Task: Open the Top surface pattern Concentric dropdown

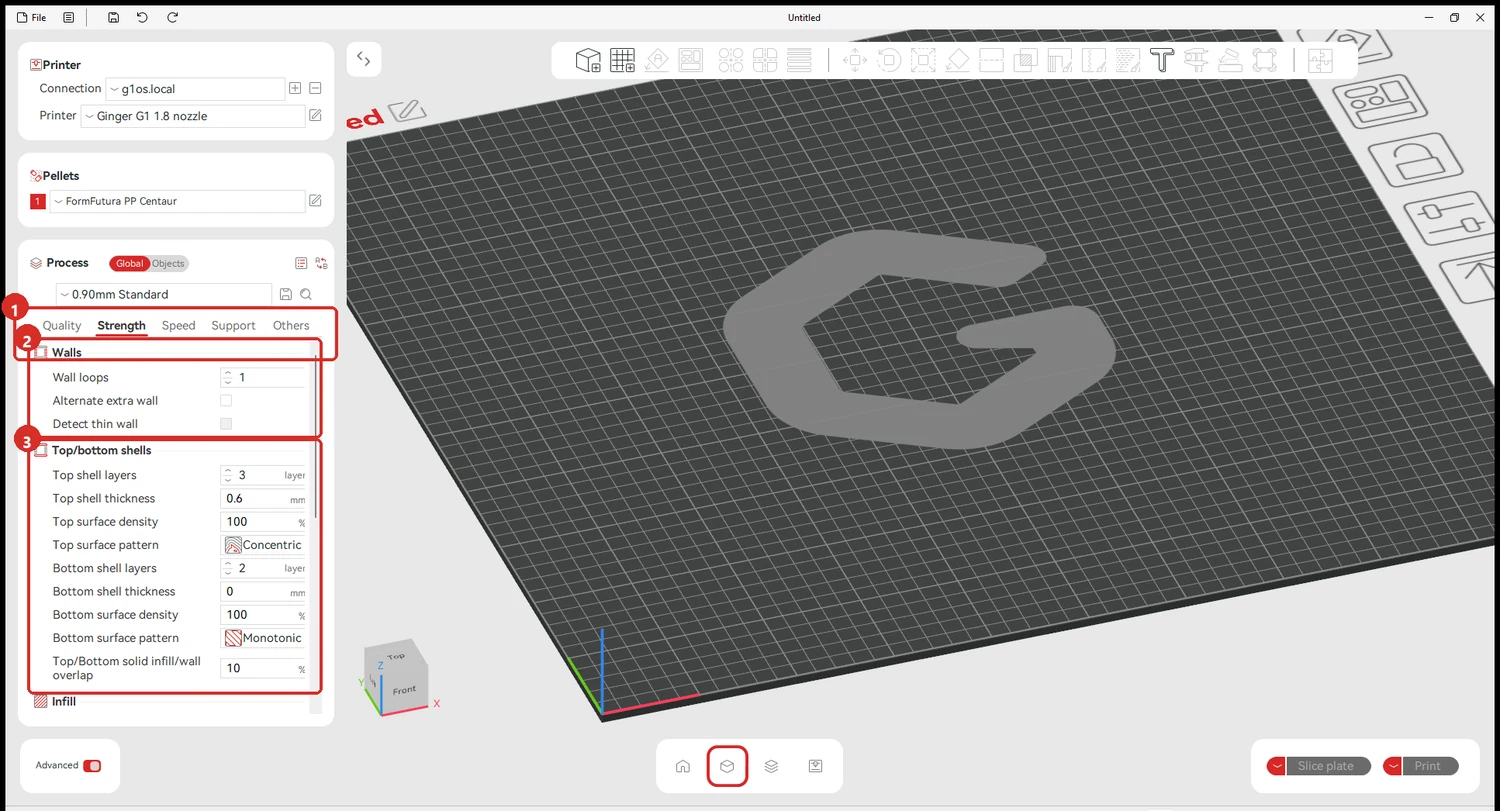Action: 262,545
